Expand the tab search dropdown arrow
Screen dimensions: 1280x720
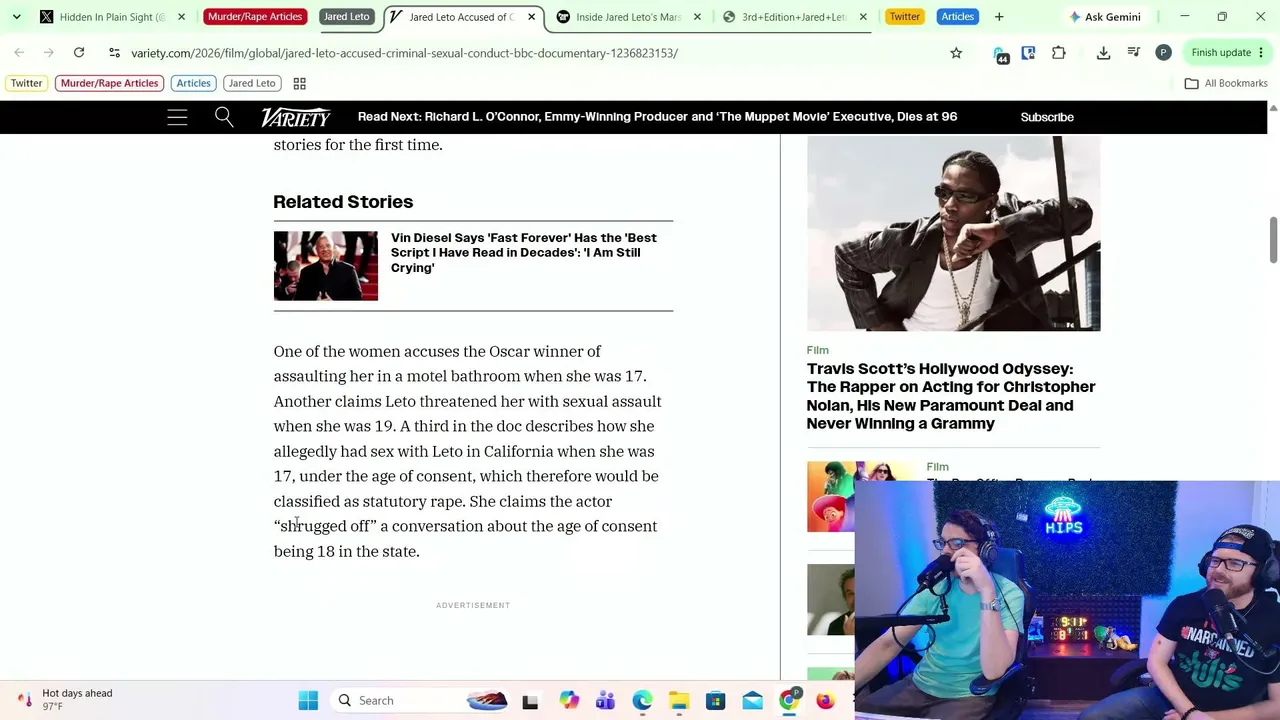17,17
